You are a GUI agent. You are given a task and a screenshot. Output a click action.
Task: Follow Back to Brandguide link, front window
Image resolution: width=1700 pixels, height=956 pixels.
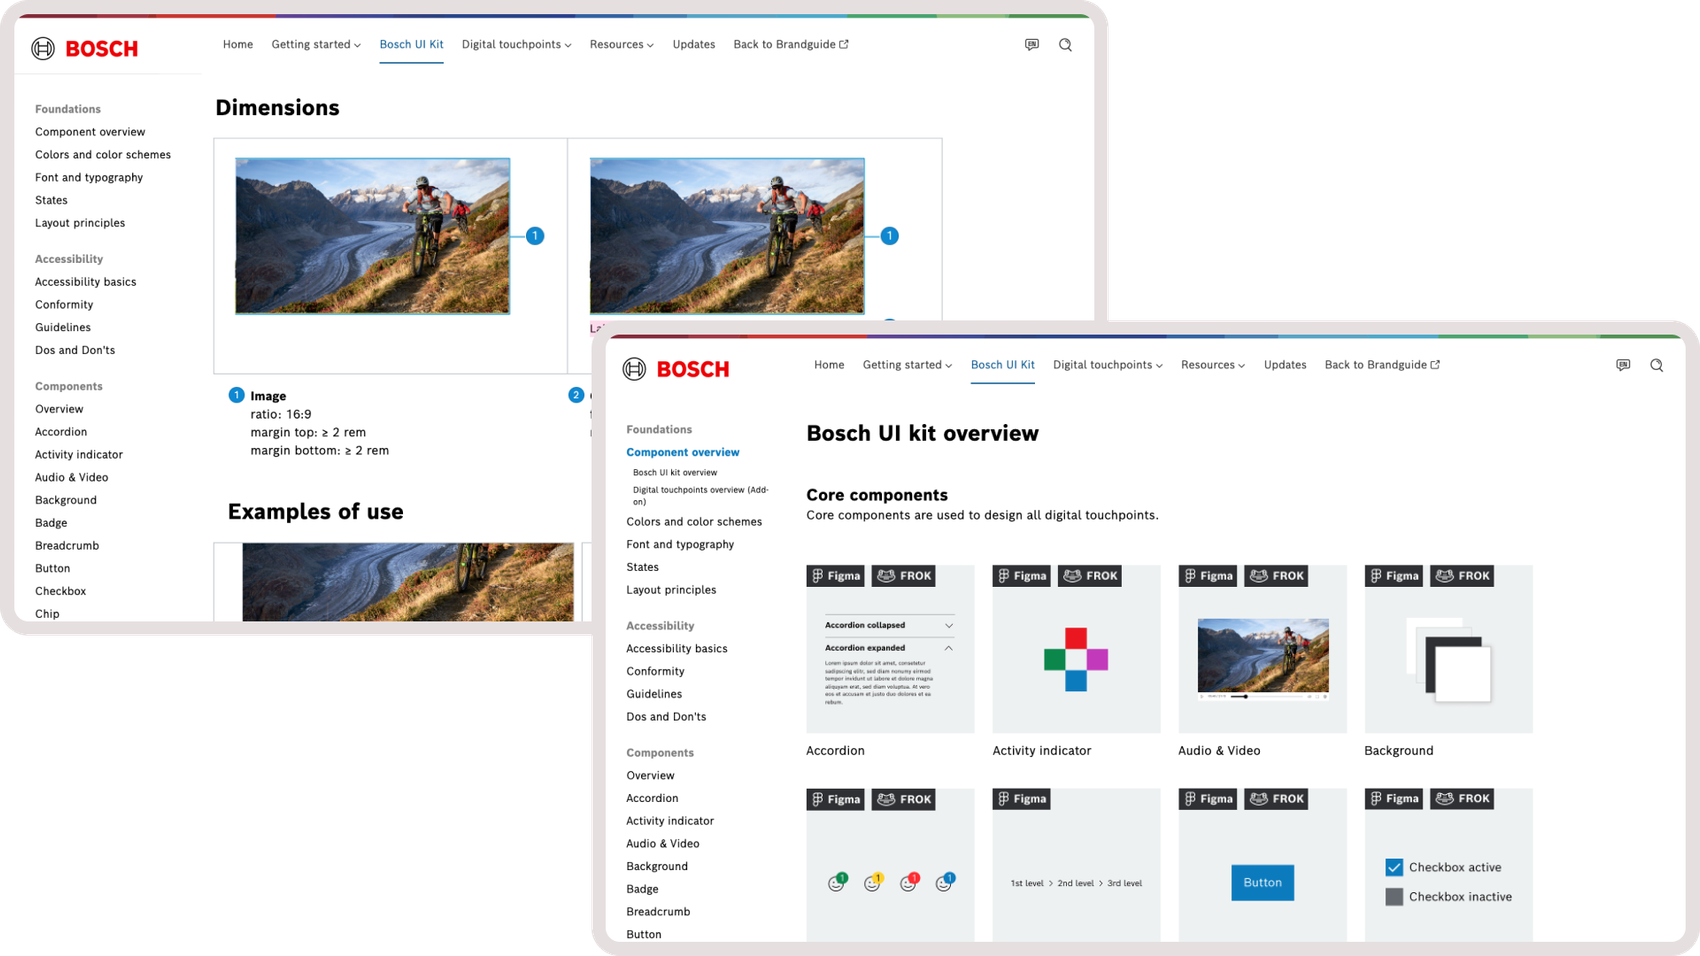pos(1382,365)
